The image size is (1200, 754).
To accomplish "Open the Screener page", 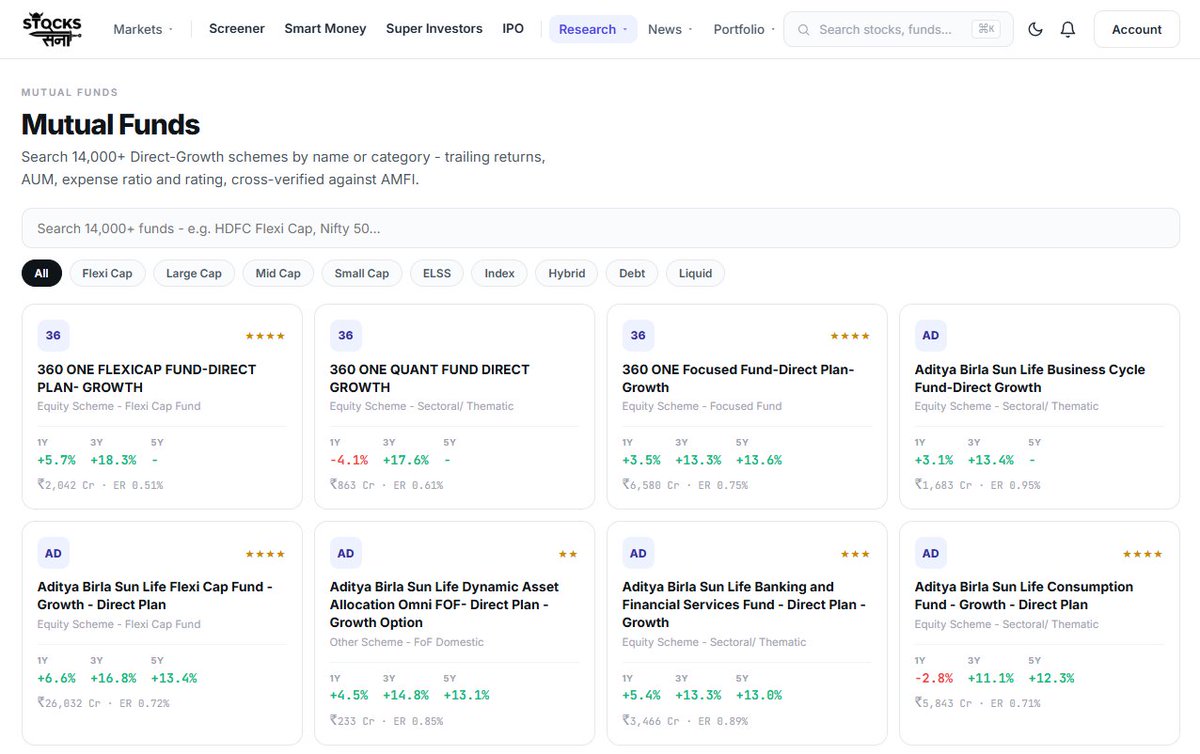I will click(x=237, y=29).
